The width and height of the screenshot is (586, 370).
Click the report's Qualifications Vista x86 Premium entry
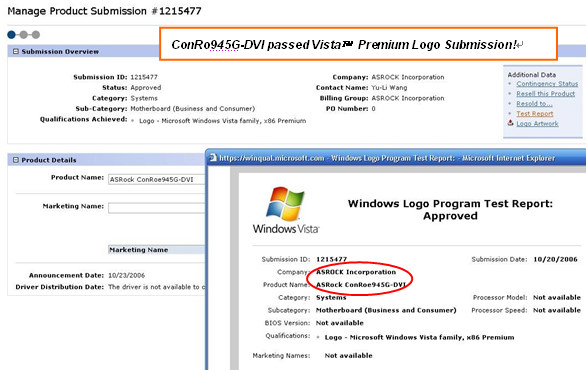point(419,337)
